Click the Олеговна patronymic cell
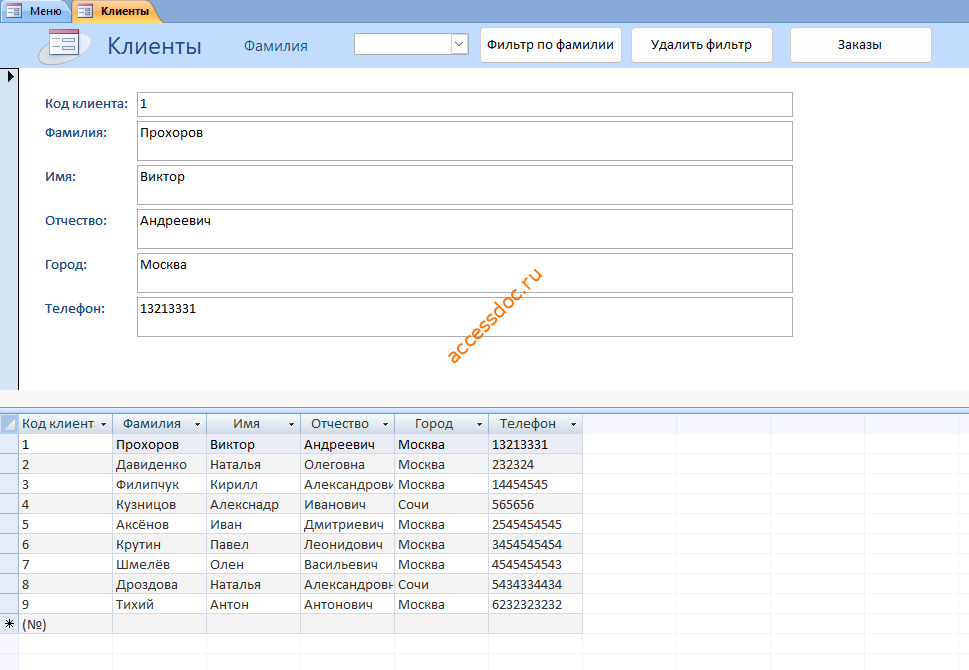The width and height of the screenshot is (969, 670). [x=347, y=464]
